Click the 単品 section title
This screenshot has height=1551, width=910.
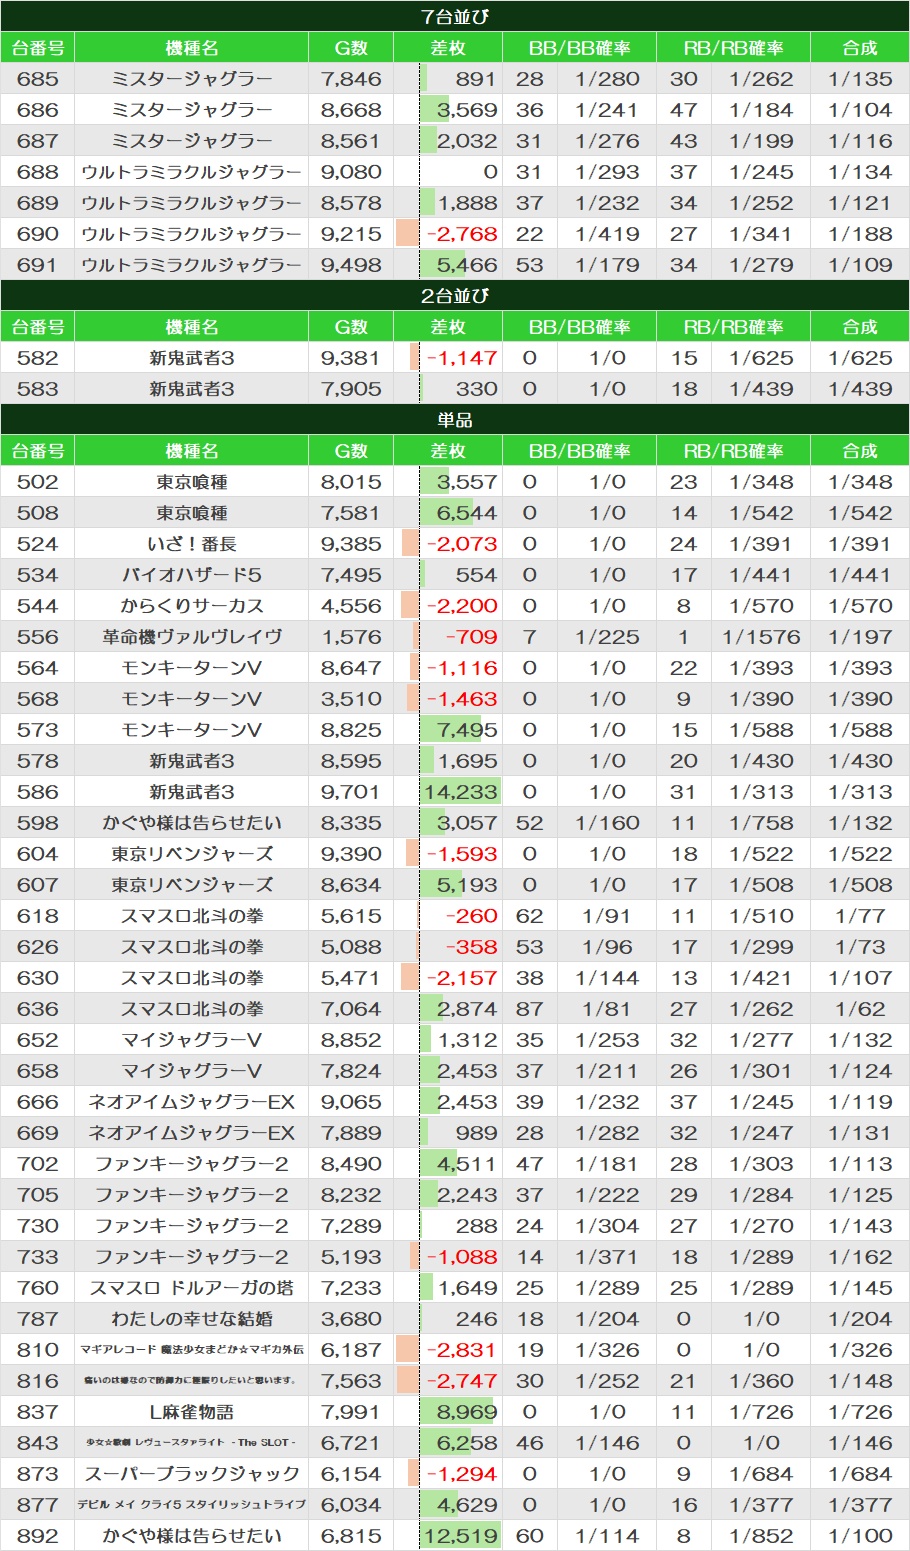[x=455, y=420]
